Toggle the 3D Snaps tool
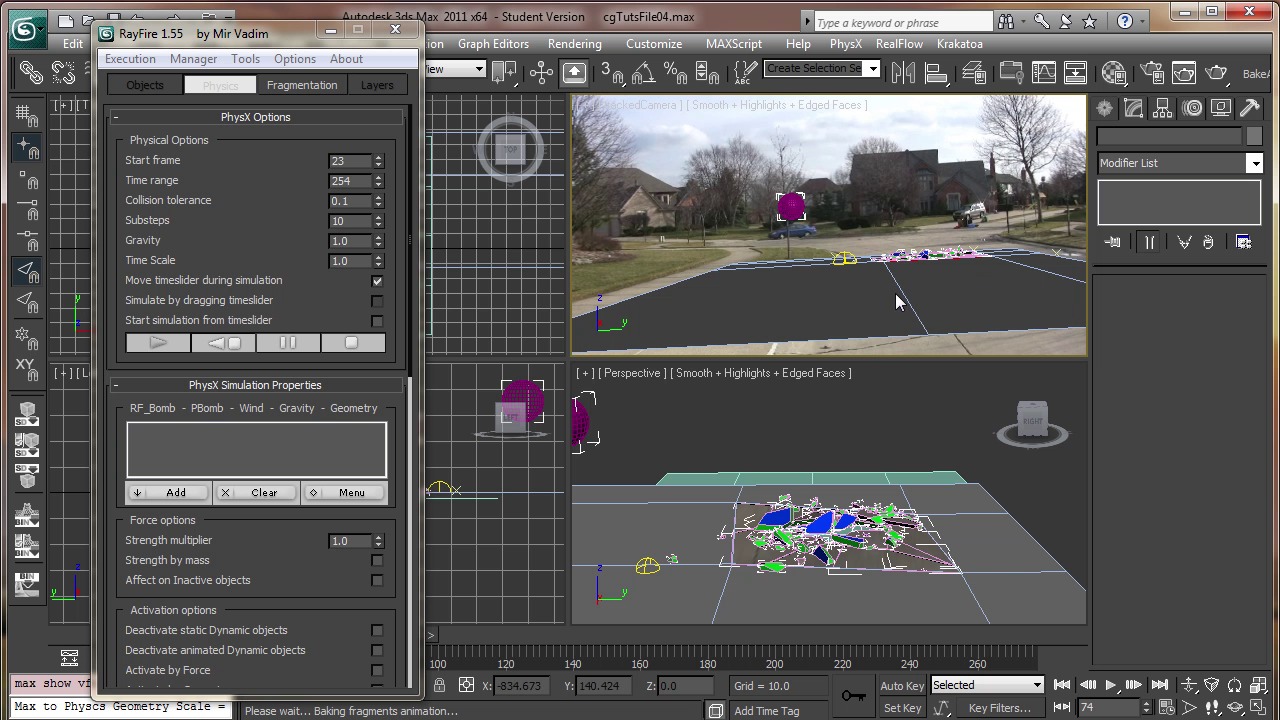Viewport: 1280px width, 720px height. click(611, 72)
